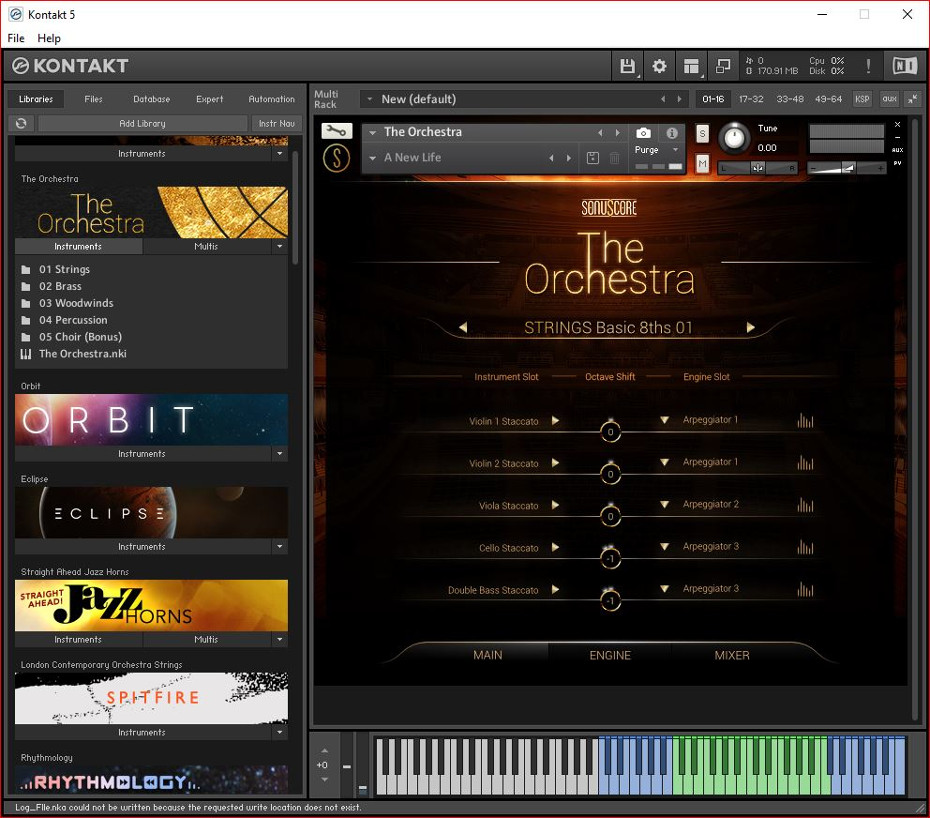This screenshot has height=818, width=930.
Task: Click the Add Library button
Action: [142, 123]
